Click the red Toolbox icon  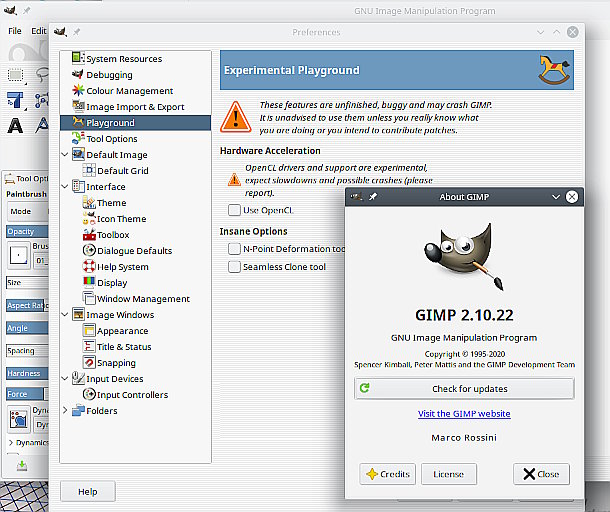[x=89, y=234]
